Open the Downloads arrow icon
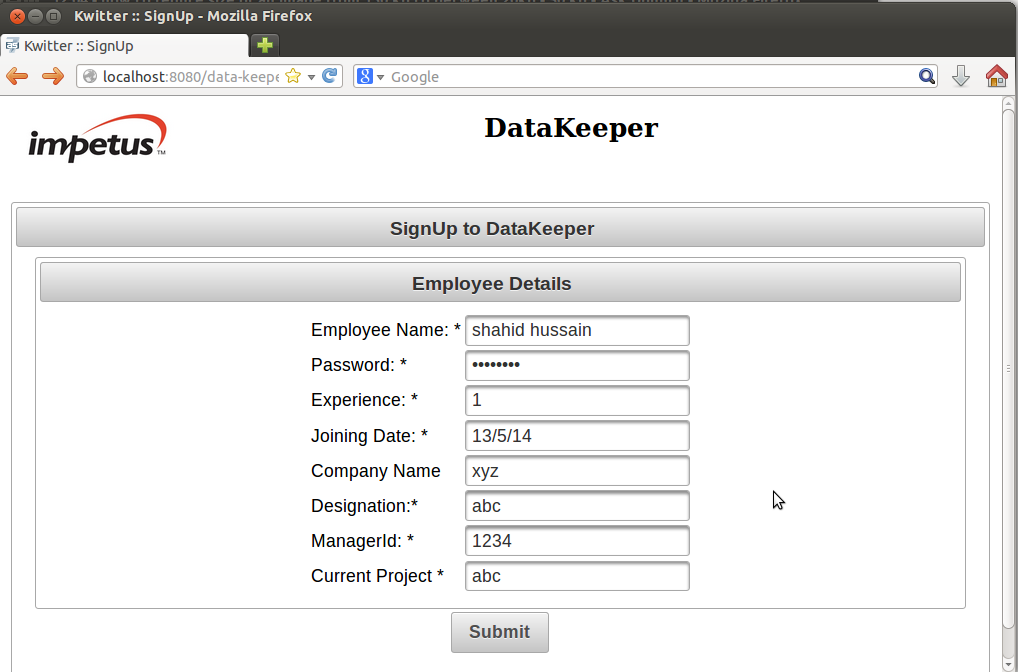The image size is (1018, 672). pos(960,77)
